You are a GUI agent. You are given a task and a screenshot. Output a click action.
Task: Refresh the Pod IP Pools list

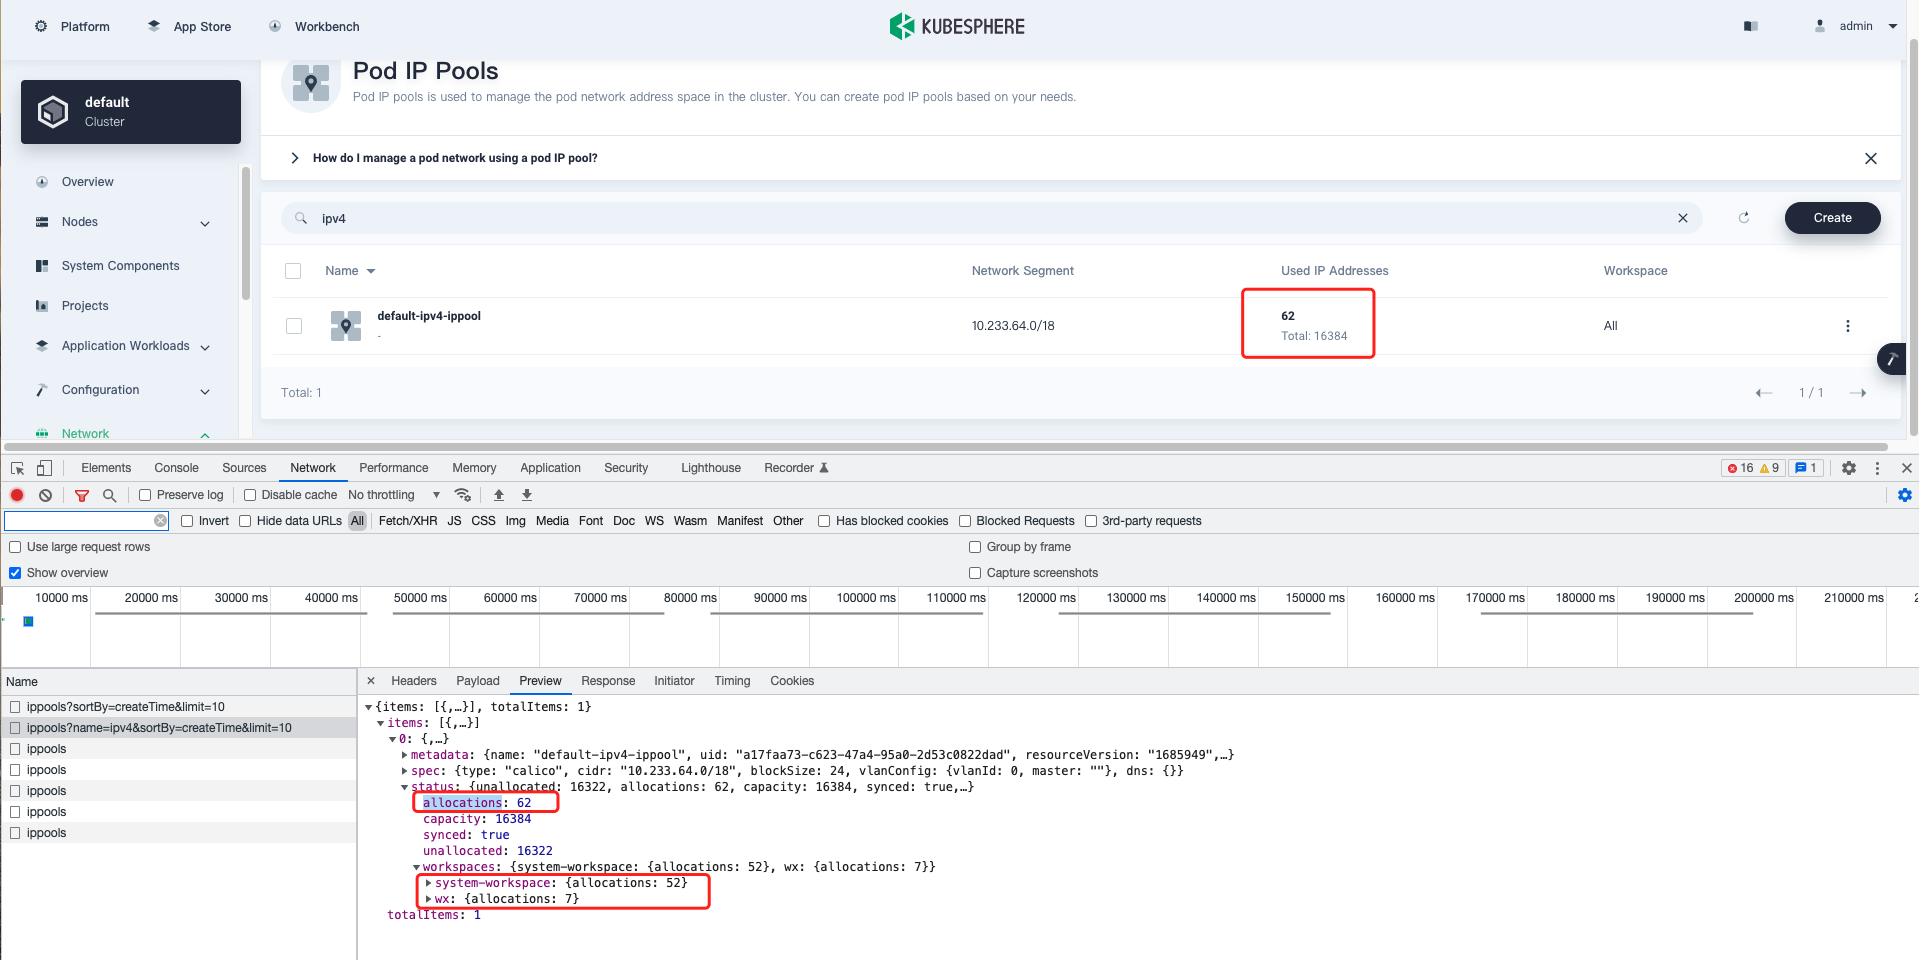coord(1744,217)
